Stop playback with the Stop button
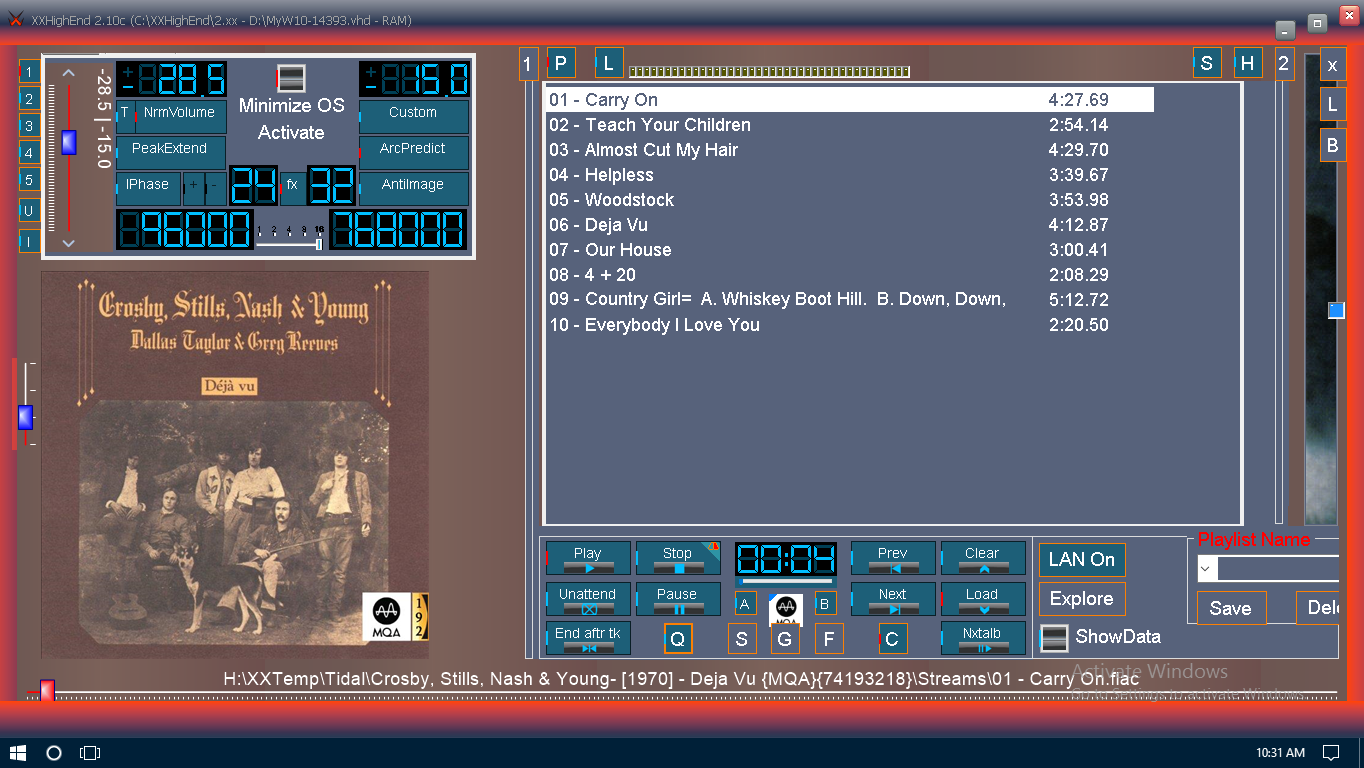Viewport: 1364px width, 768px height. pos(677,558)
